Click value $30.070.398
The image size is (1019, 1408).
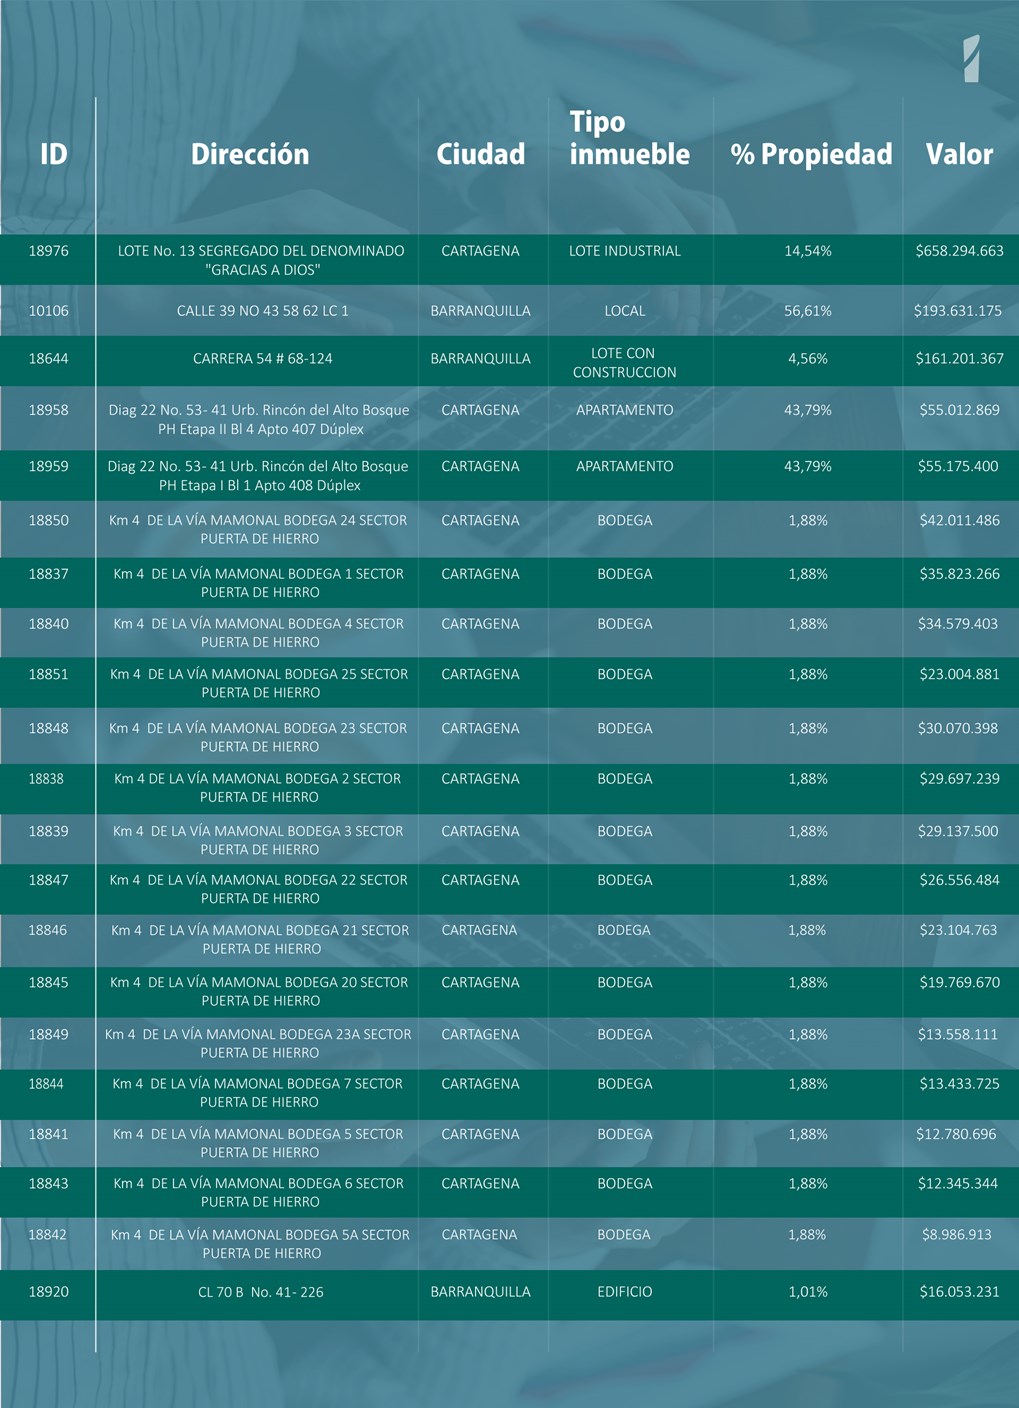[x=958, y=728]
